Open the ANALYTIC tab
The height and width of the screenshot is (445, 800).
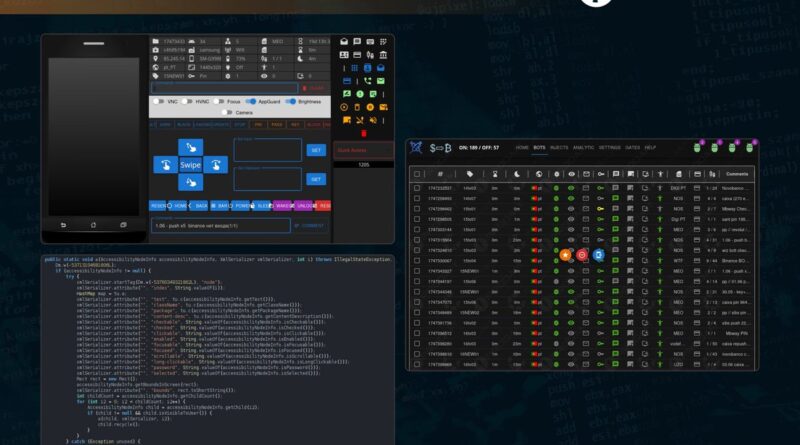click(583, 147)
